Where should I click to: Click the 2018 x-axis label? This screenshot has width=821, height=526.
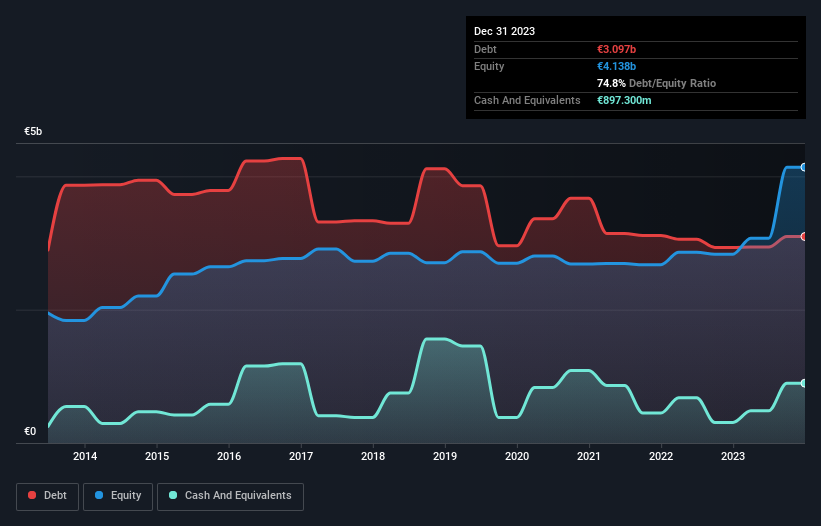coord(373,456)
